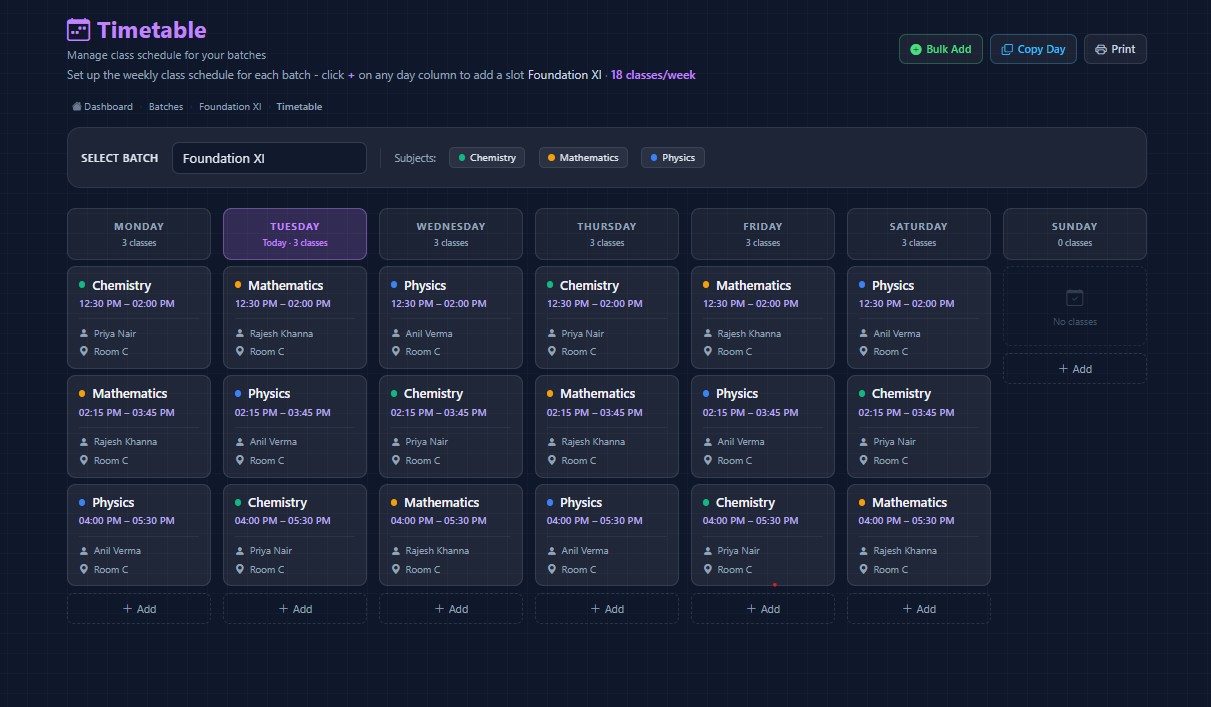Click the 'Timetable' page title
Screen dimensions: 1211x707
pyautogui.click(x=152, y=30)
